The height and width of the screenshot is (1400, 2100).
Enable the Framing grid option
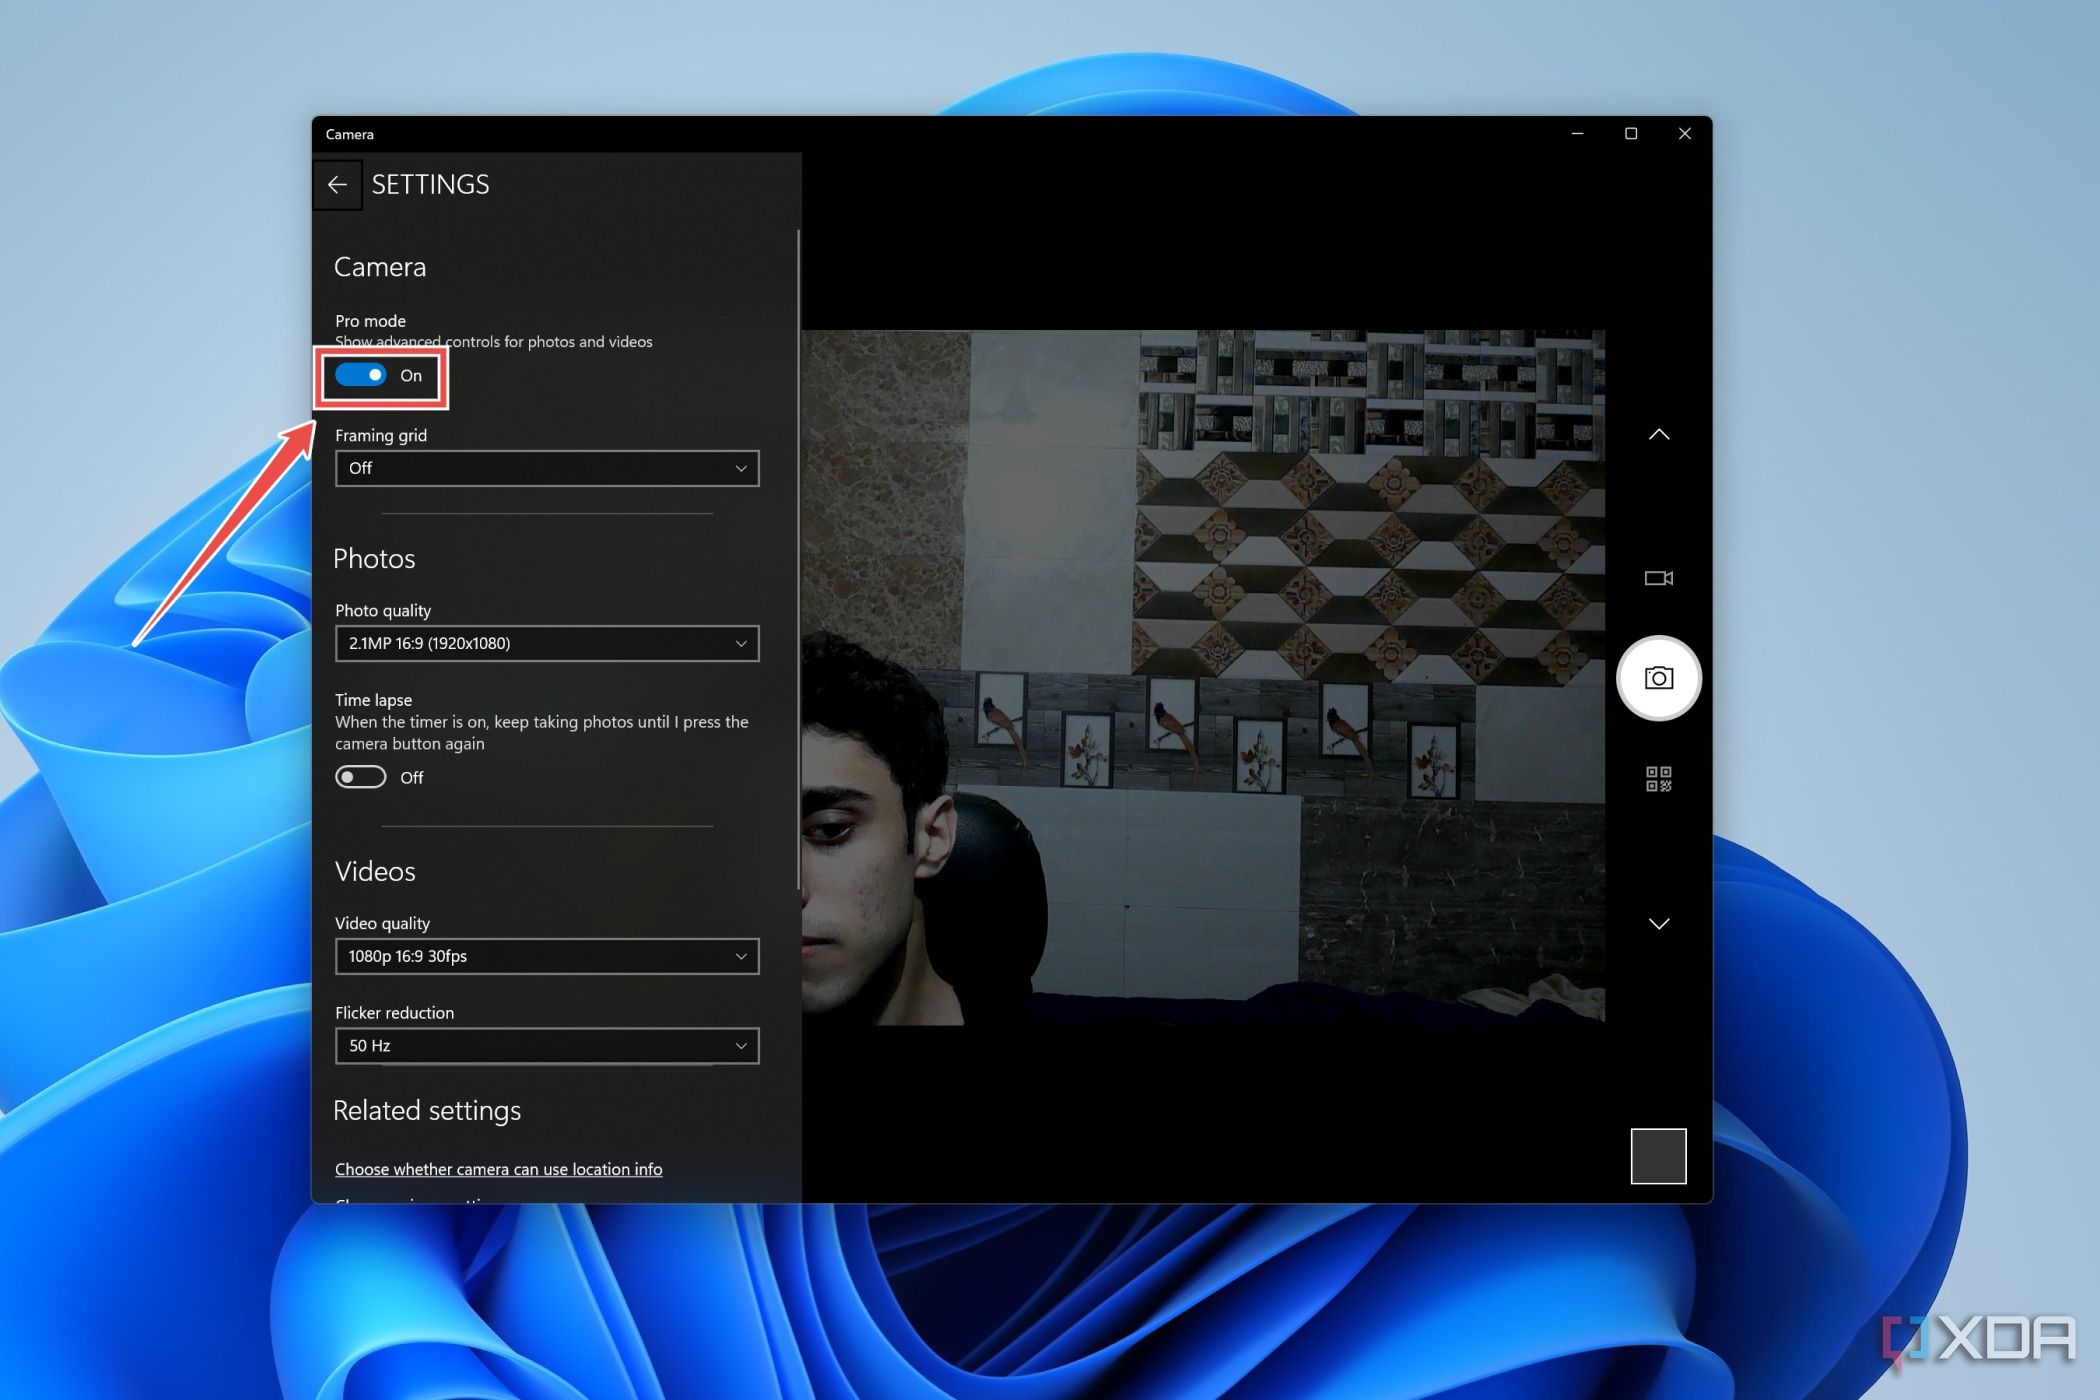click(545, 469)
